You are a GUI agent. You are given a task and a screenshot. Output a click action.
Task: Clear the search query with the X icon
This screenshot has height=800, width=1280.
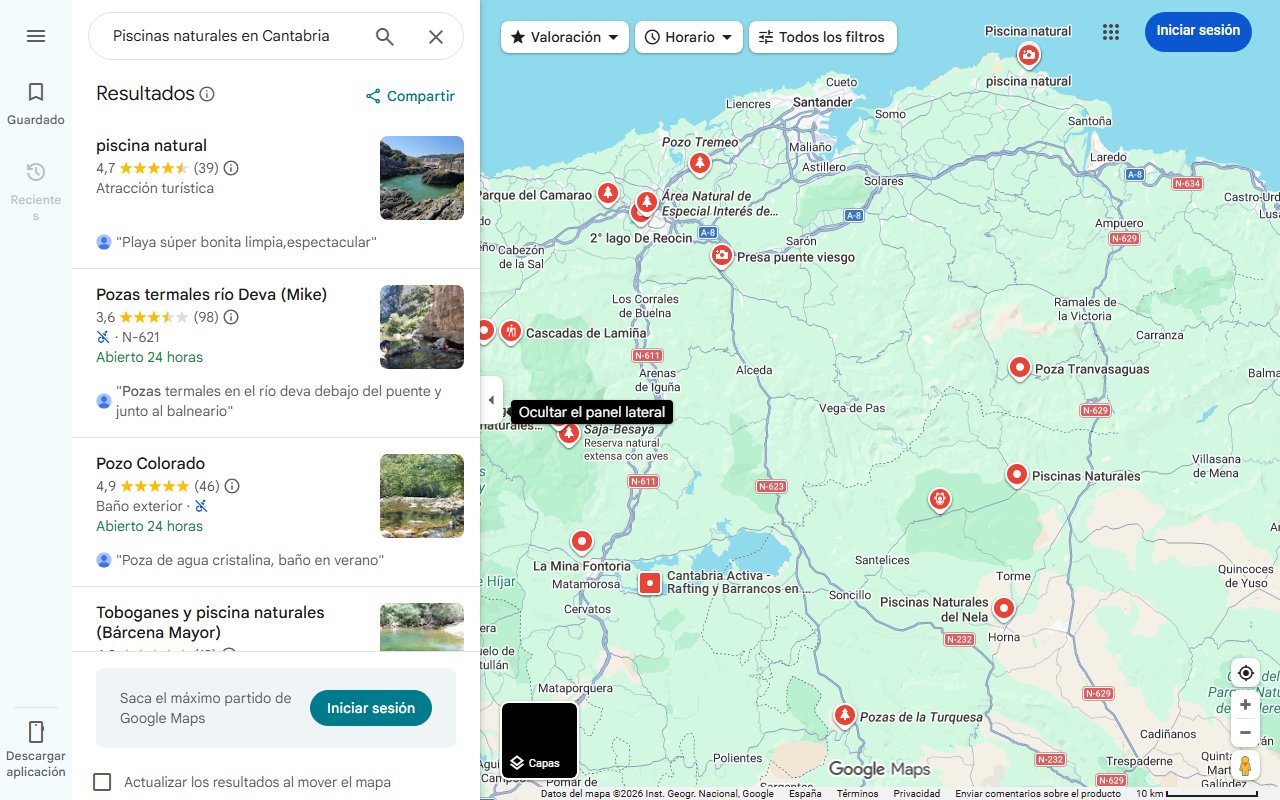point(436,35)
